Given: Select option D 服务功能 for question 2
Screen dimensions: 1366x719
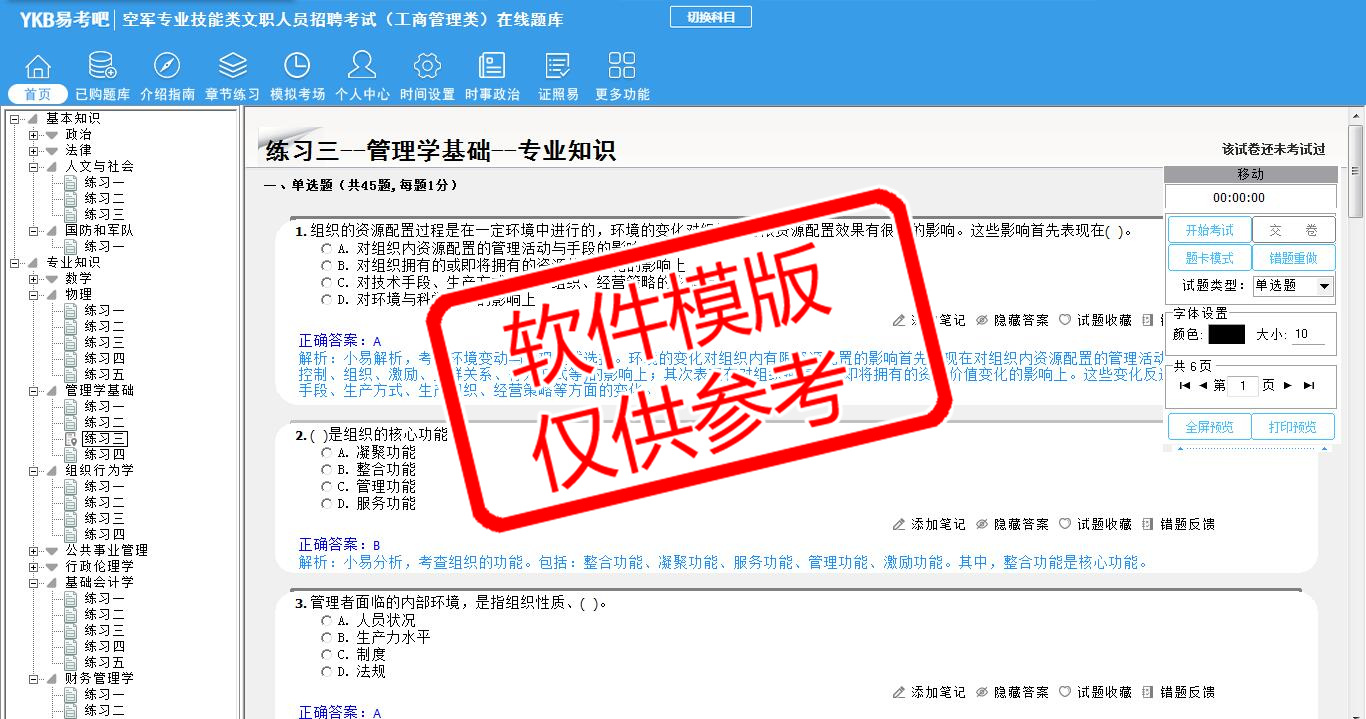Looking at the screenshot, I should point(326,504).
